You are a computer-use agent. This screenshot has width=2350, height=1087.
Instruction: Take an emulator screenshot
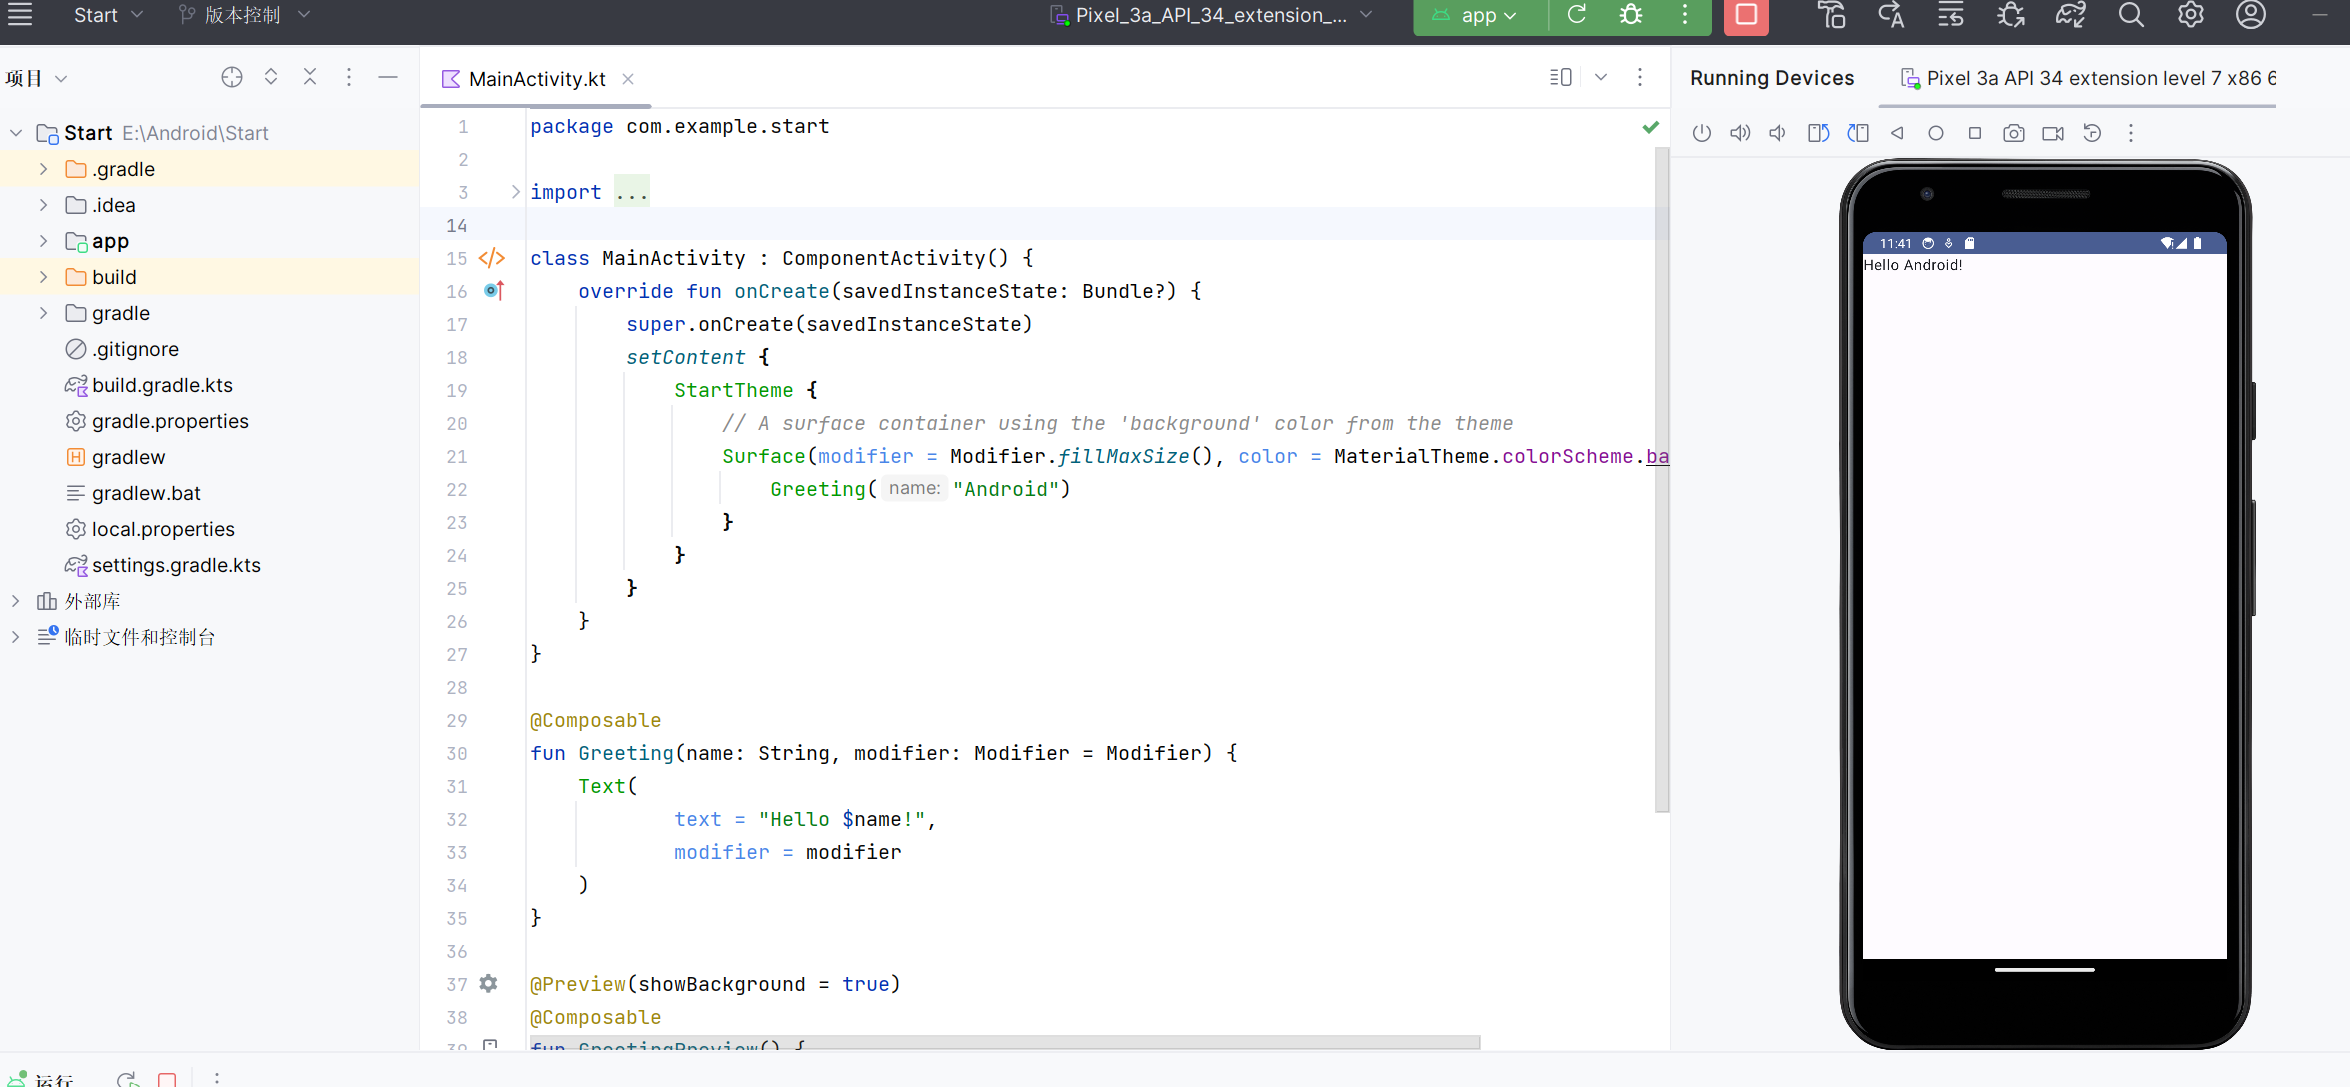coord(2014,133)
